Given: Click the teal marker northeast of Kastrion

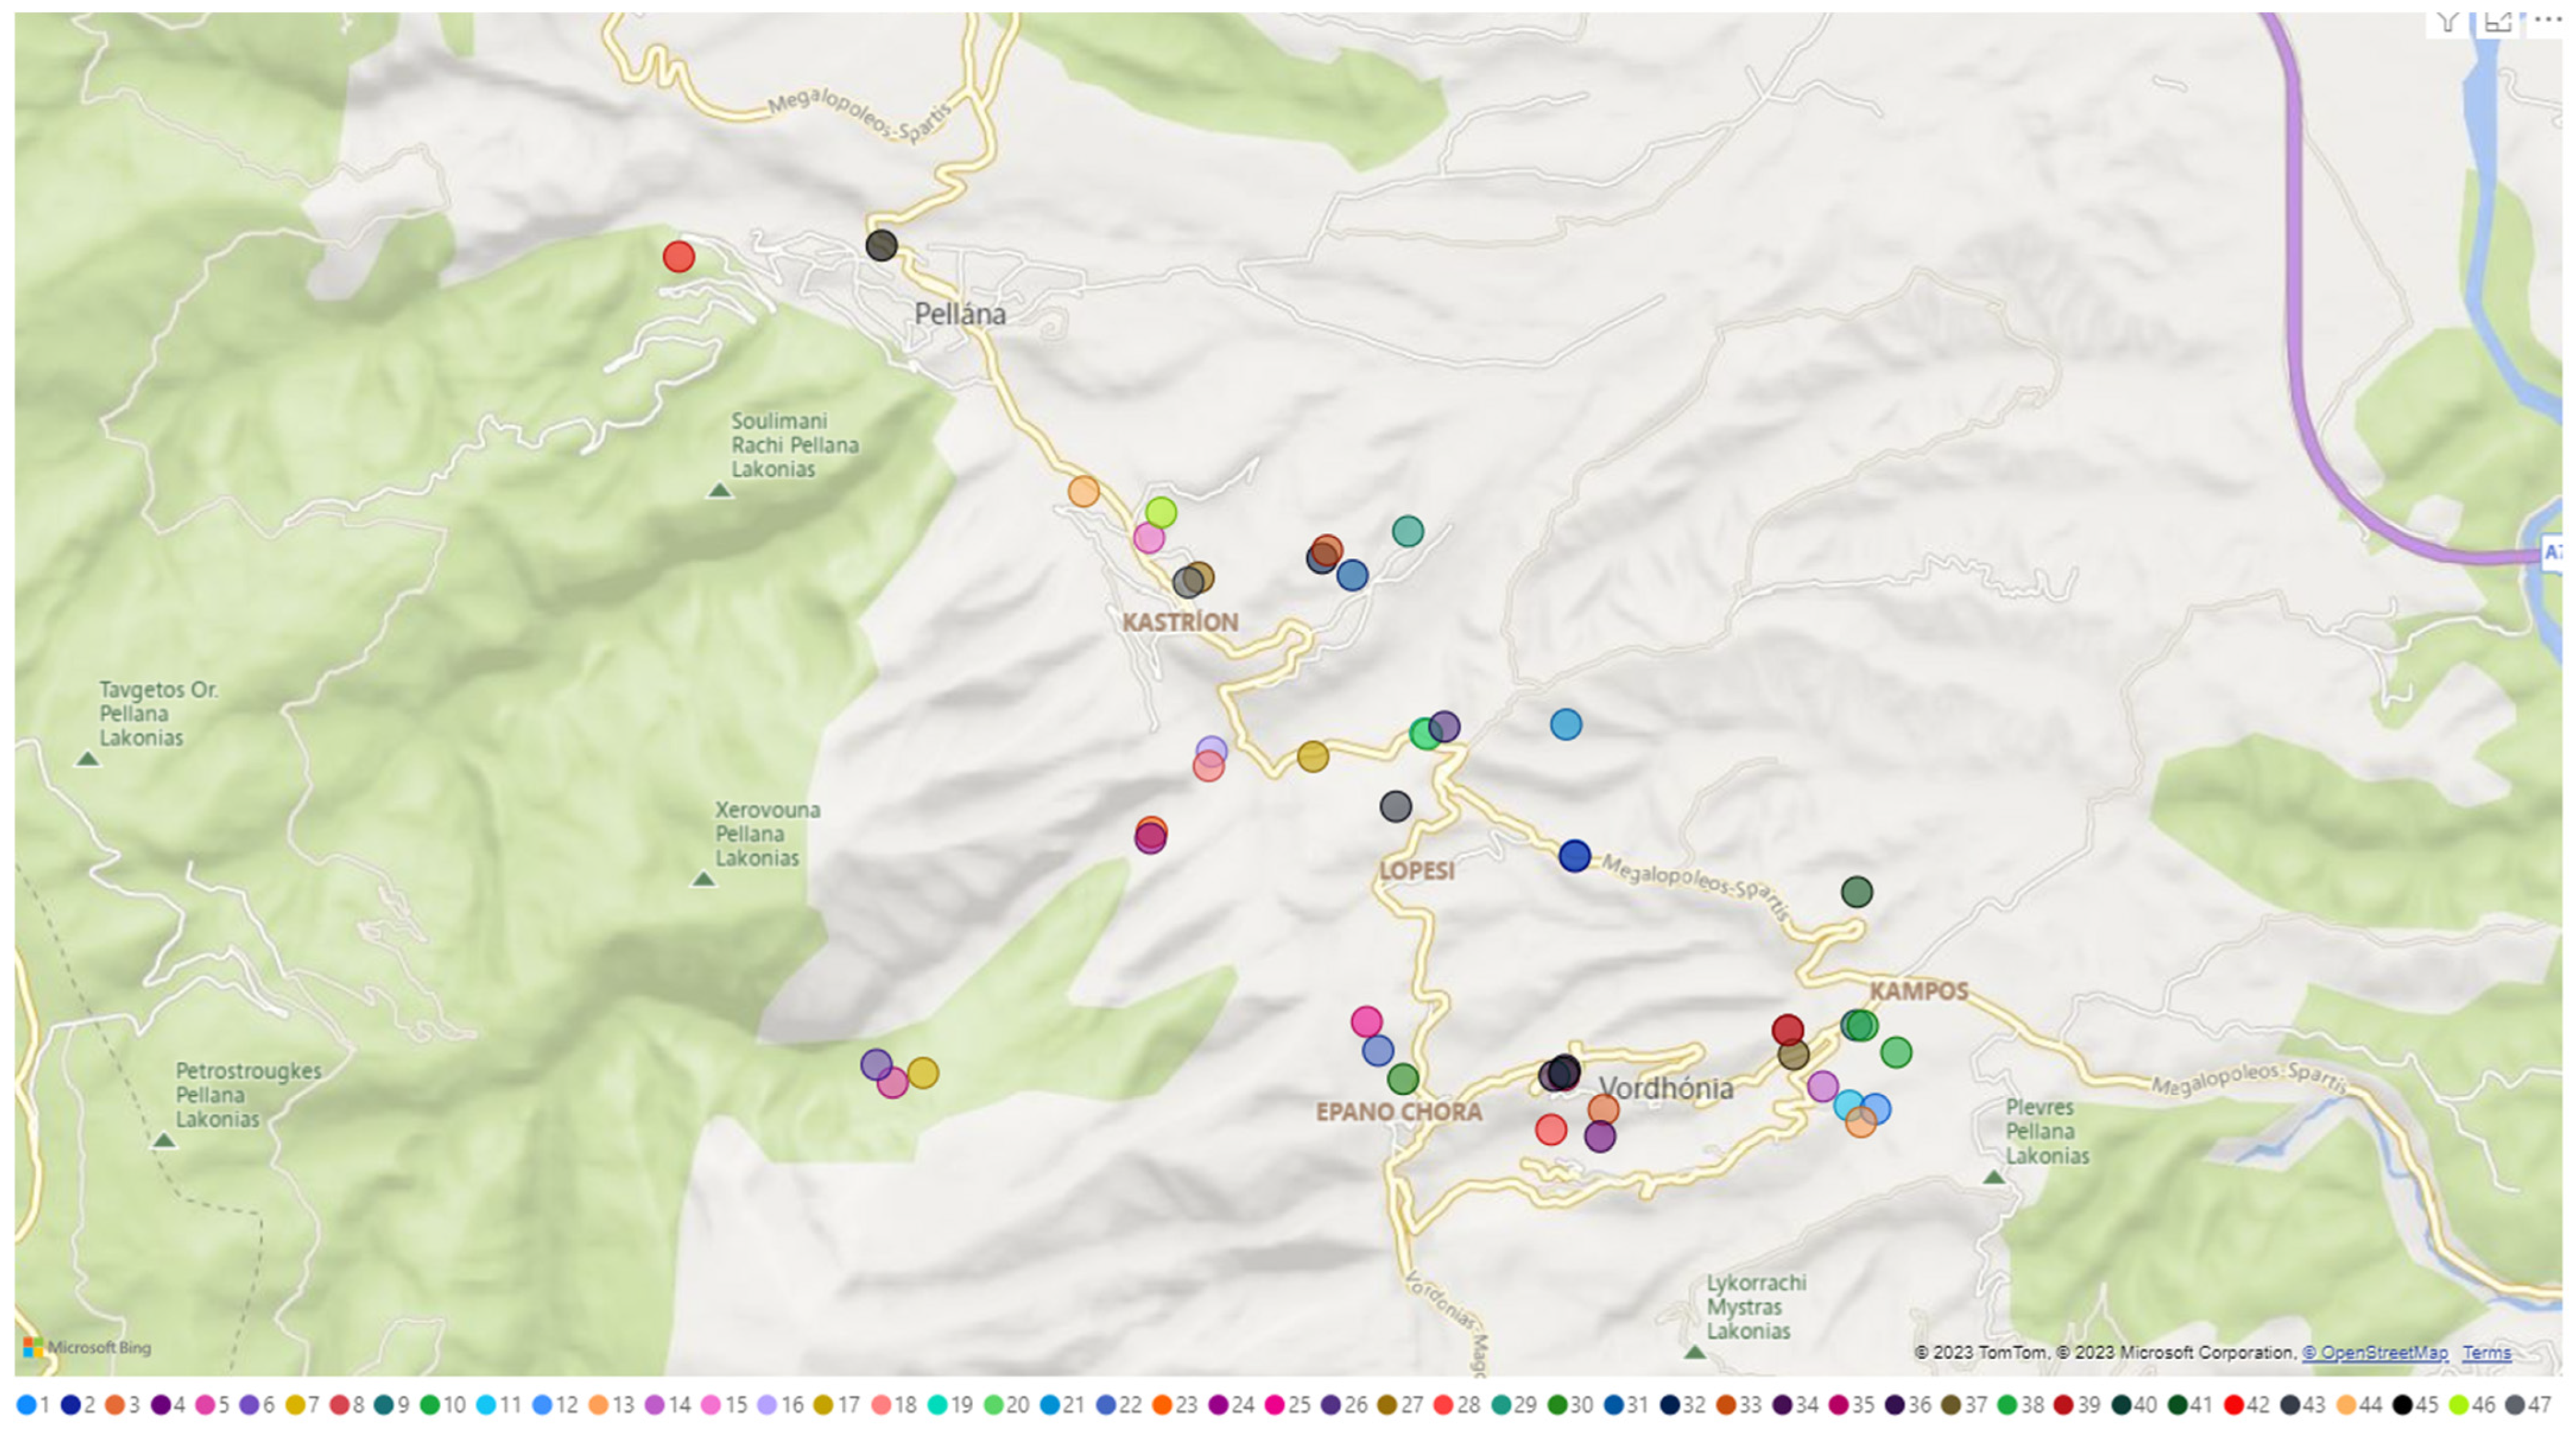Looking at the screenshot, I should click(x=1408, y=531).
